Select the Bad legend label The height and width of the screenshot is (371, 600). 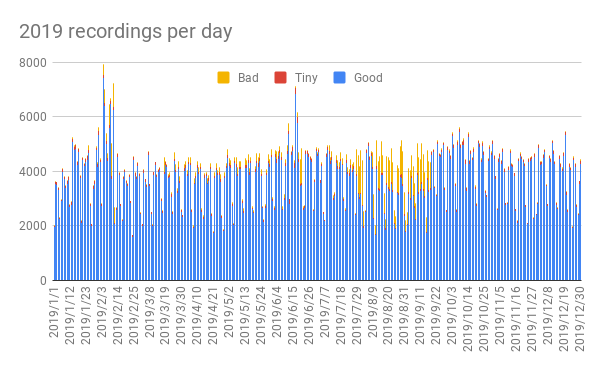click(248, 78)
